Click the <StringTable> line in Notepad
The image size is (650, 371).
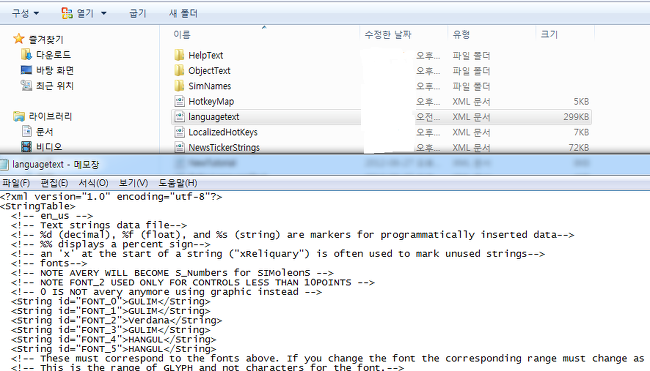coord(38,206)
